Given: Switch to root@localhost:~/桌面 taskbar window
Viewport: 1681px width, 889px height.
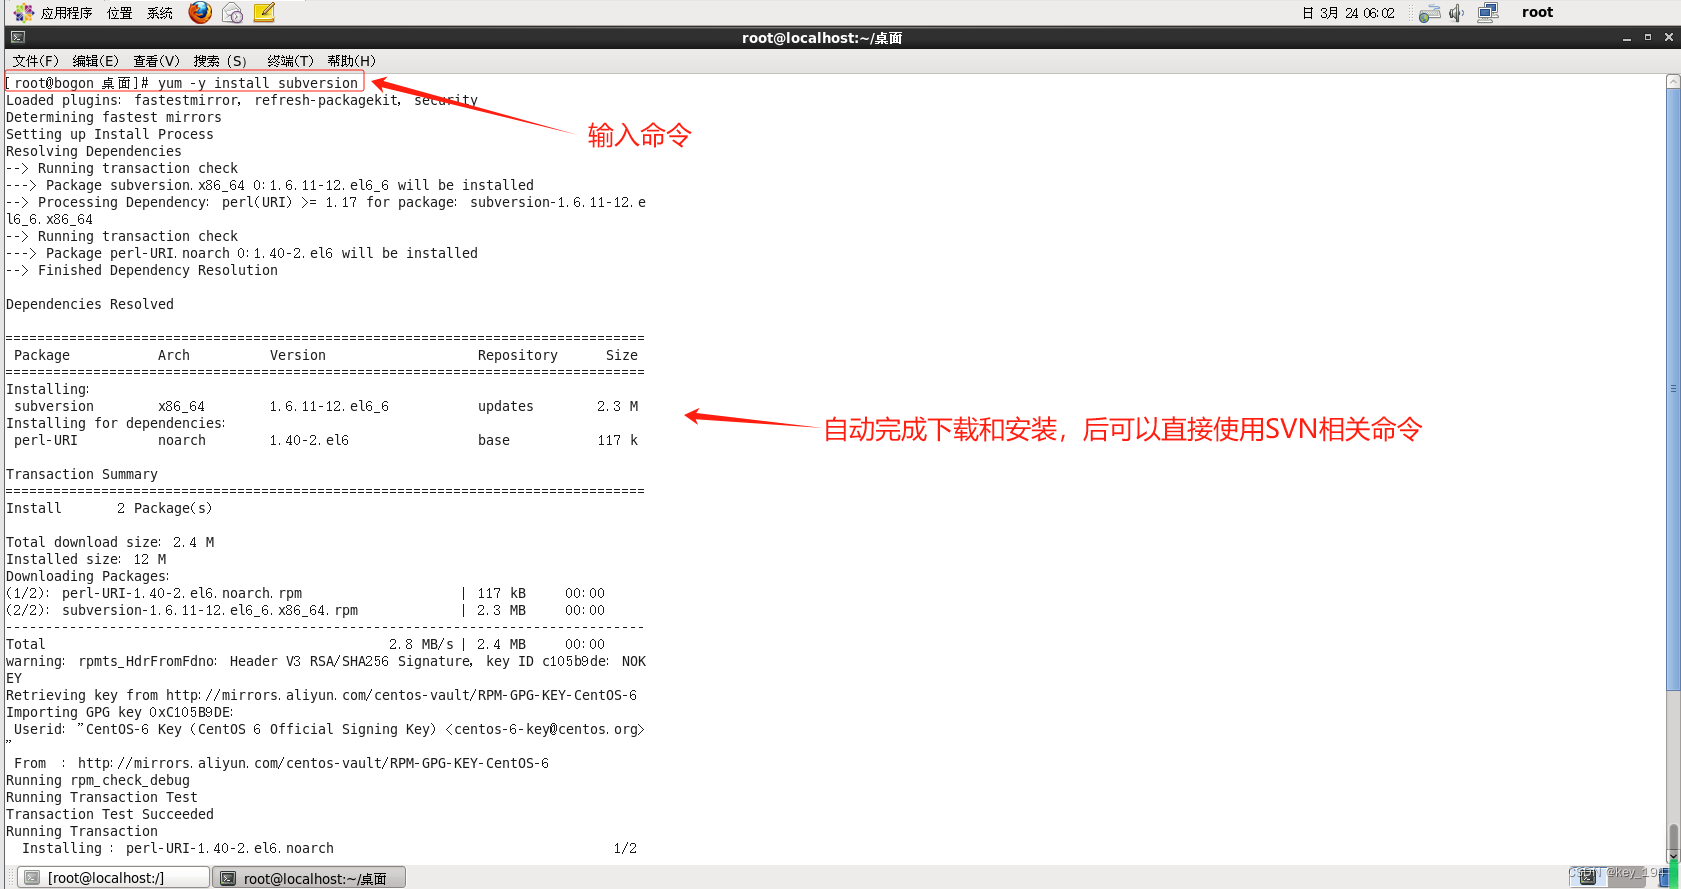Looking at the screenshot, I should pos(309,878).
